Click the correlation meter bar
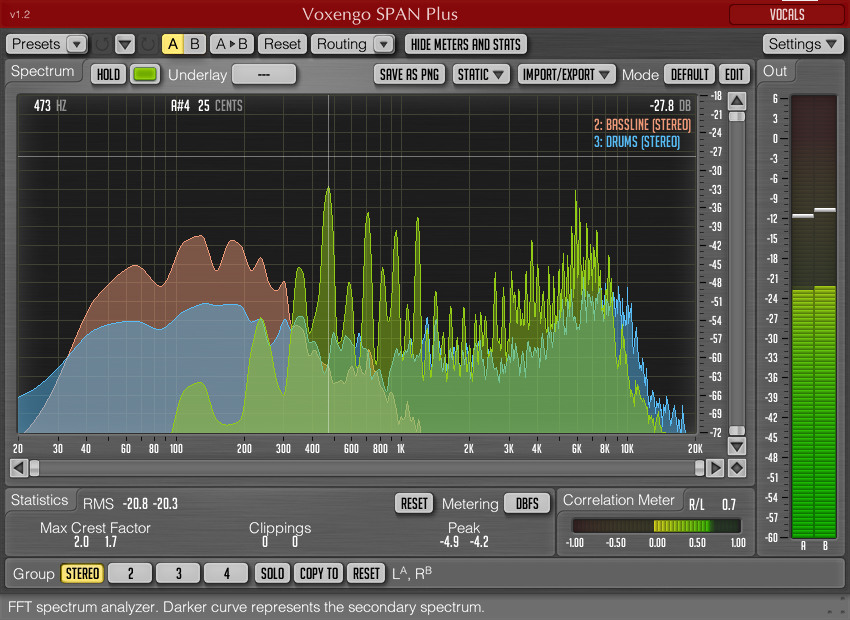850x620 pixels. [x=656, y=526]
